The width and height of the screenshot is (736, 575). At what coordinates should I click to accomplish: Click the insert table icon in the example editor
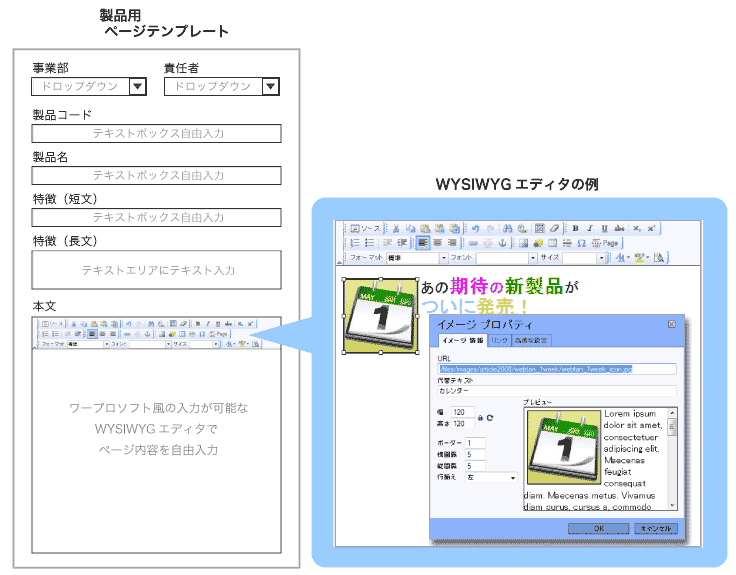[552, 243]
